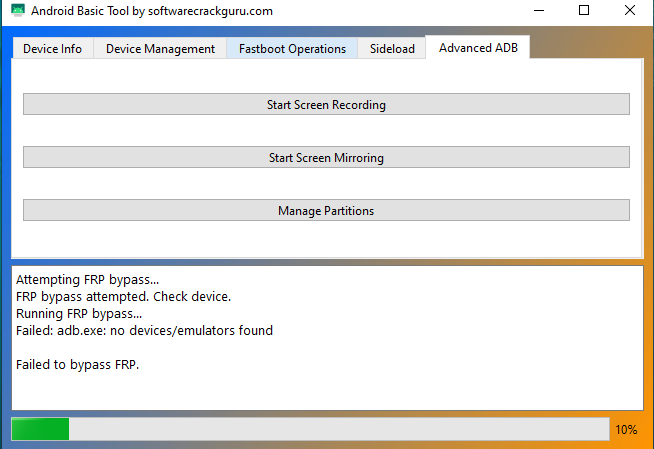Select the Fastboot Operations tab
Image resolution: width=654 pixels, height=449 pixels.
point(292,48)
